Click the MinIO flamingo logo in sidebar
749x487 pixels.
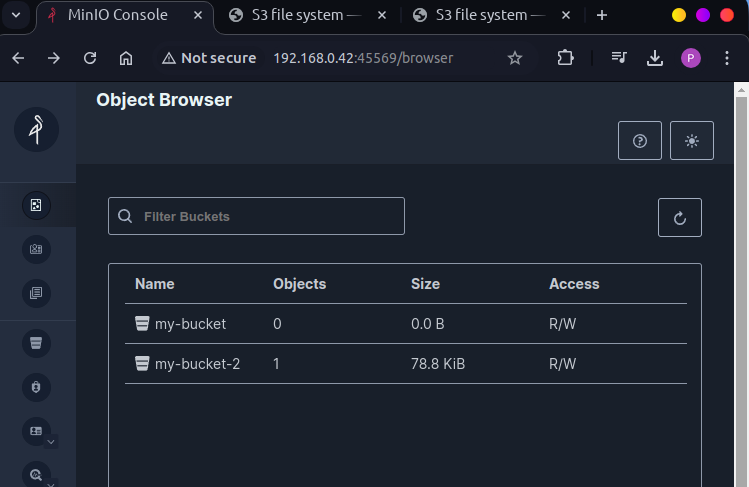(x=36, y=129)
